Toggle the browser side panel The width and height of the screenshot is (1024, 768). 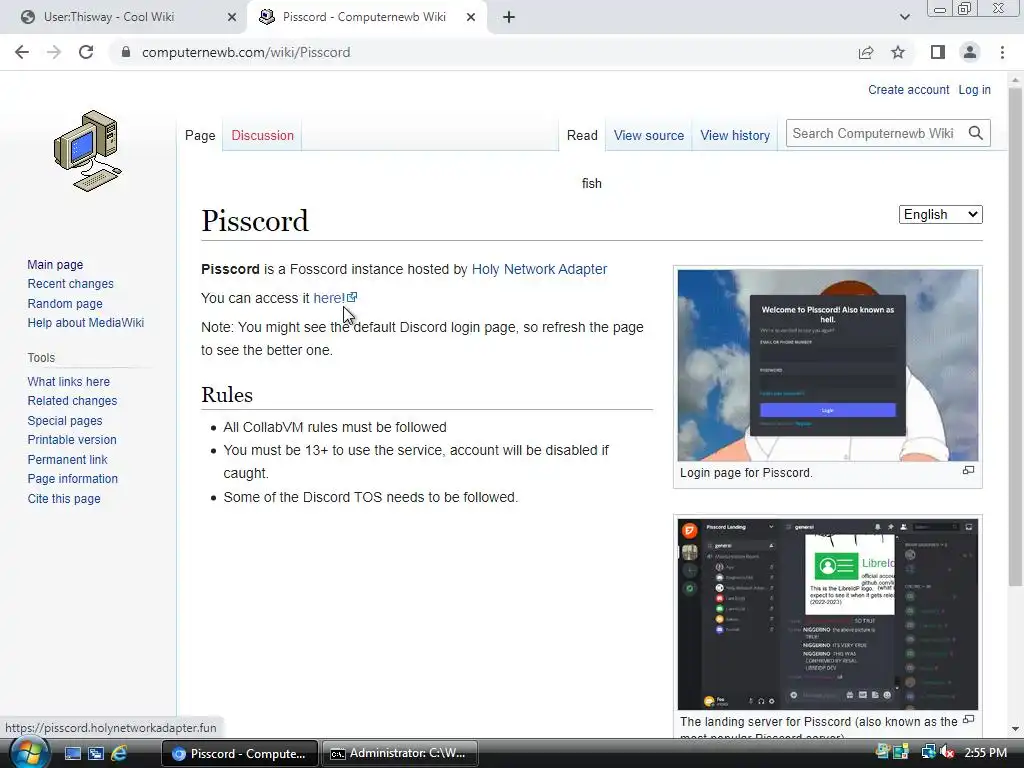[x=938, y=52]
